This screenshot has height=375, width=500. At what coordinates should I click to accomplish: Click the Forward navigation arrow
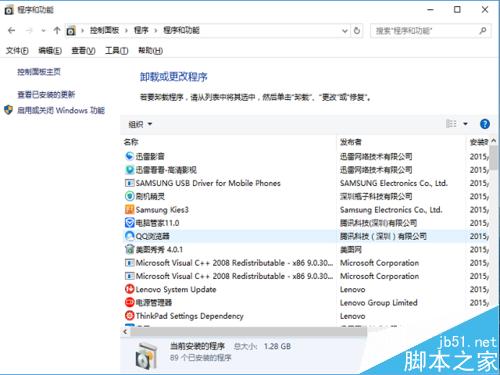(29, 31)
